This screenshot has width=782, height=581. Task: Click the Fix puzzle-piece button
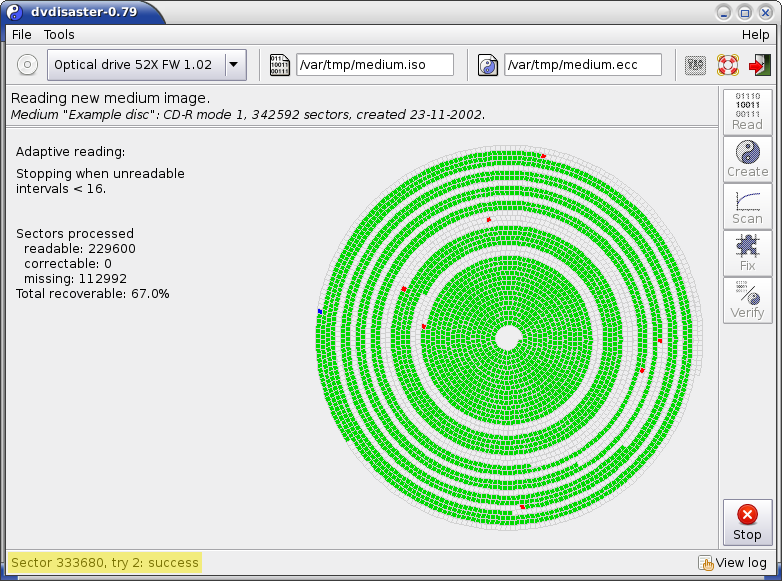coord(747,253)
